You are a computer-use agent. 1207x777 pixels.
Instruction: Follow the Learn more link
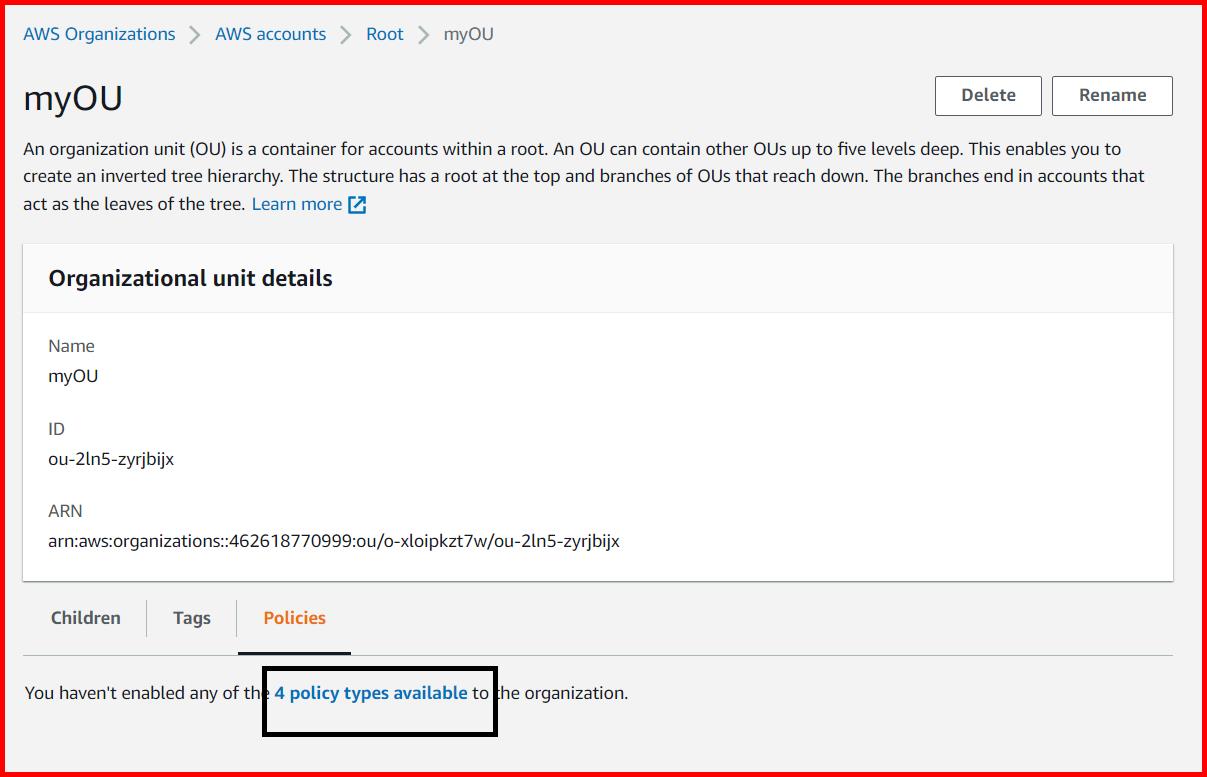296,204
